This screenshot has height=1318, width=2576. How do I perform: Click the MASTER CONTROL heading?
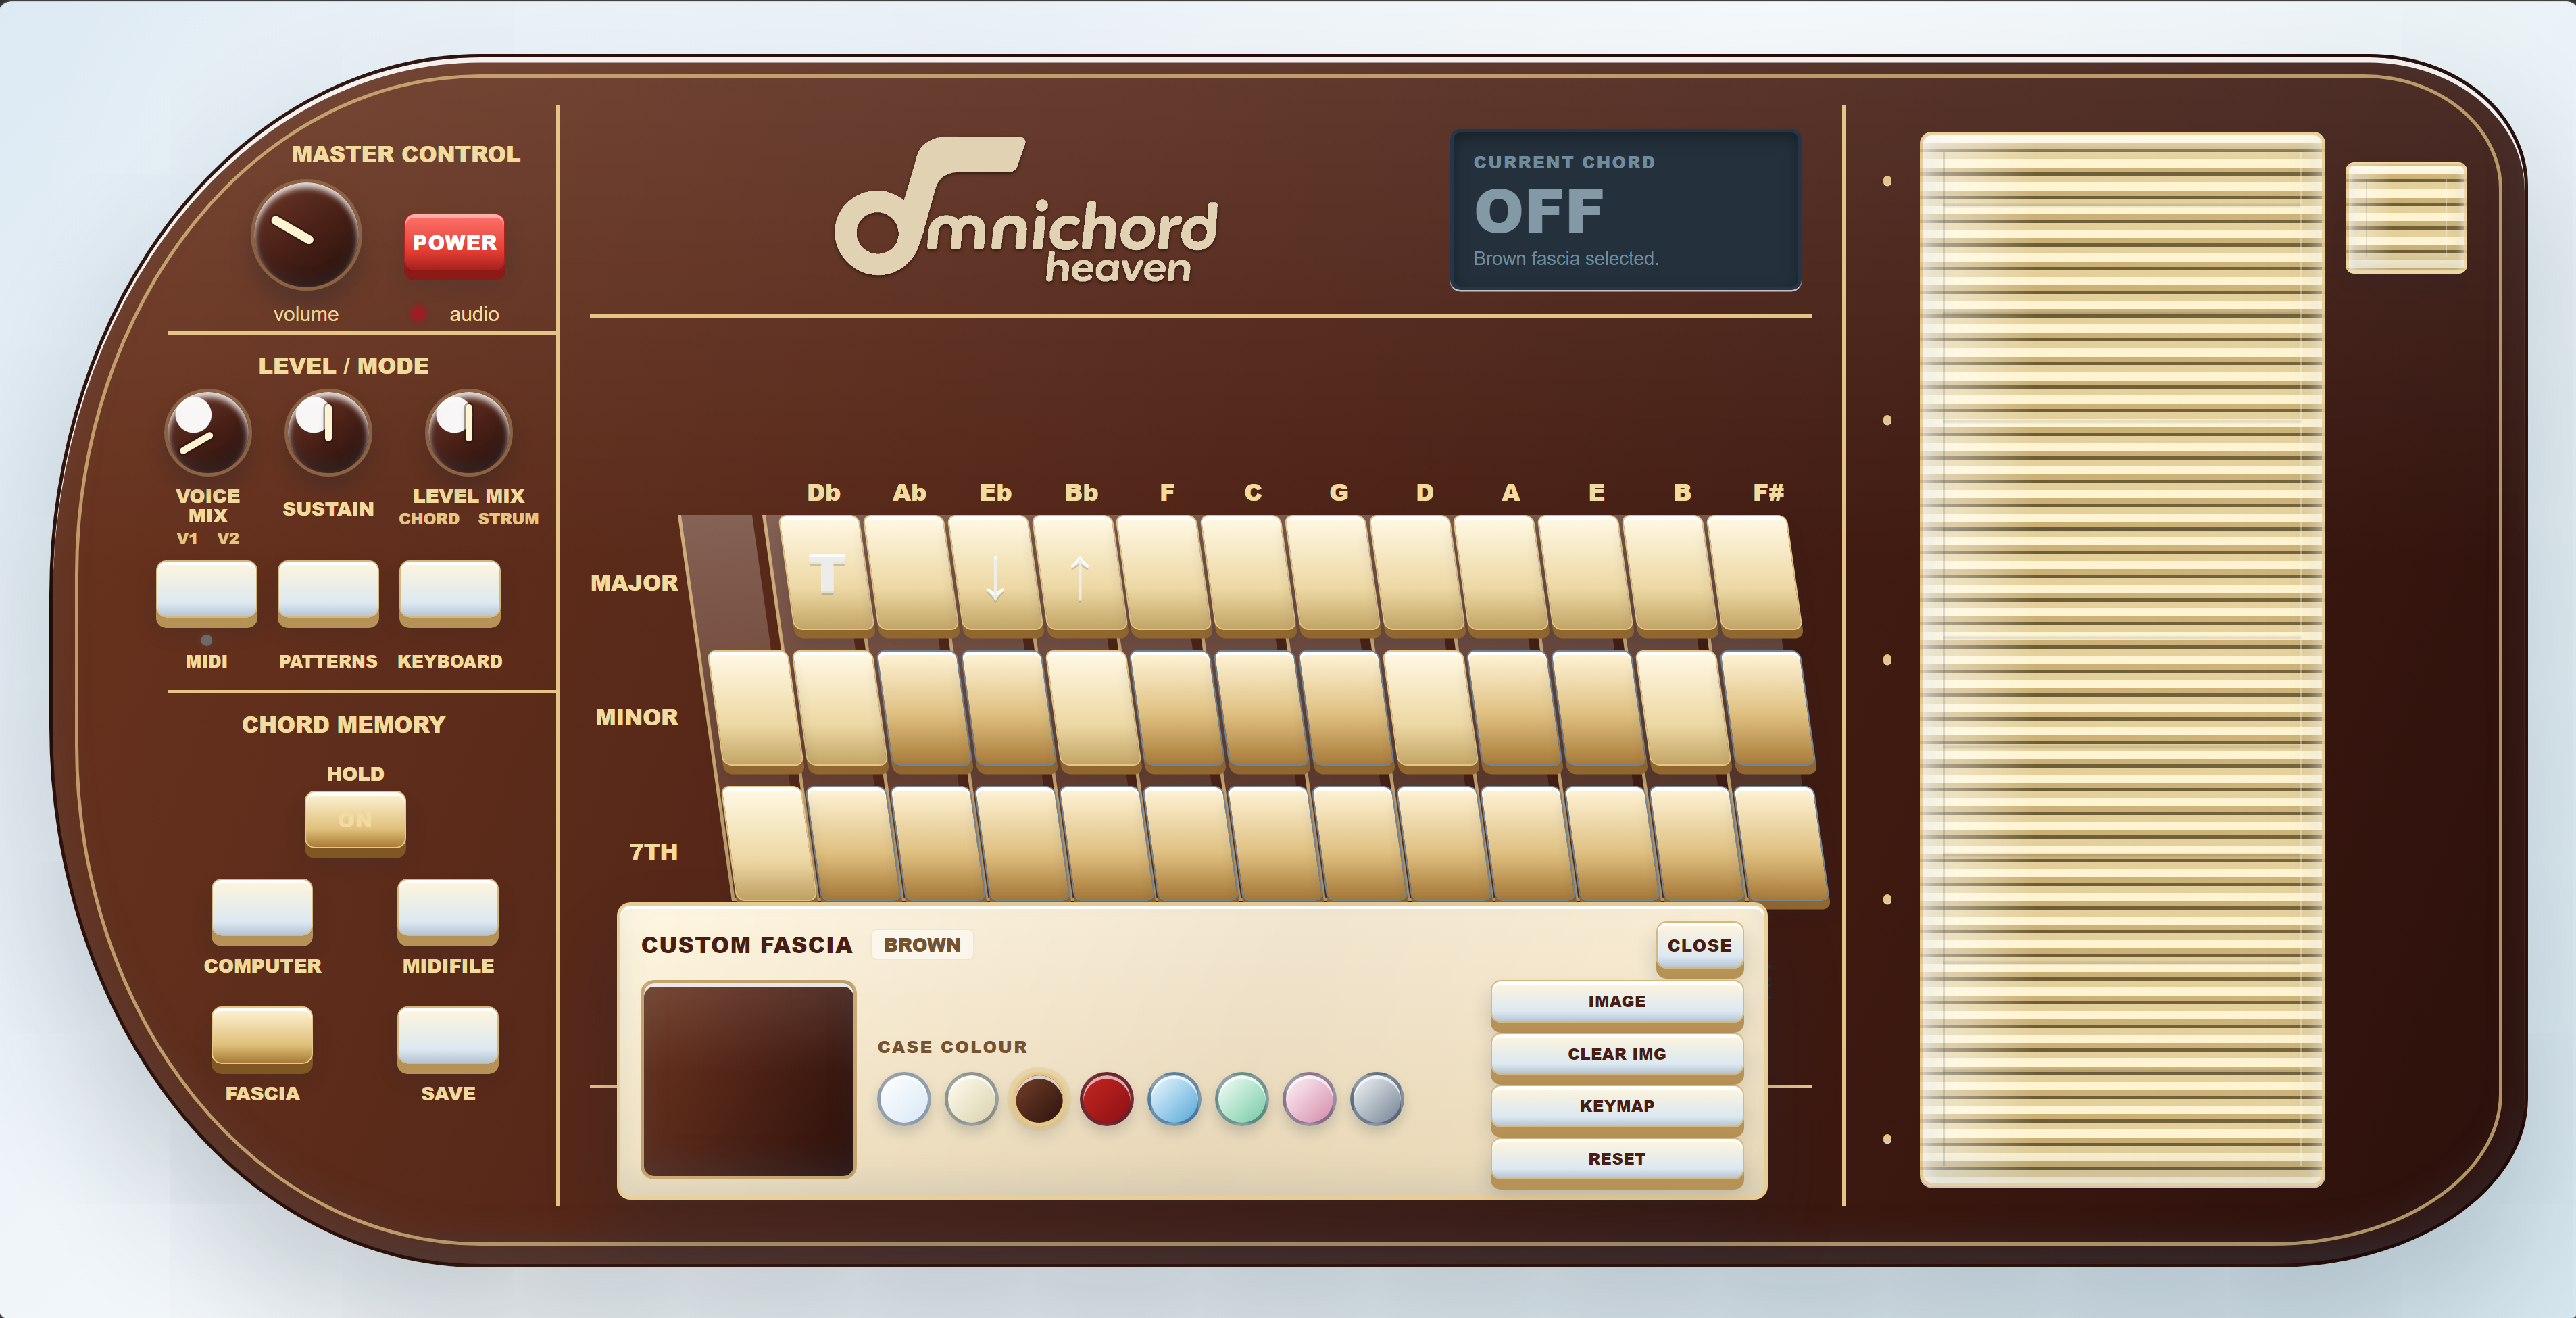(406, 154)
